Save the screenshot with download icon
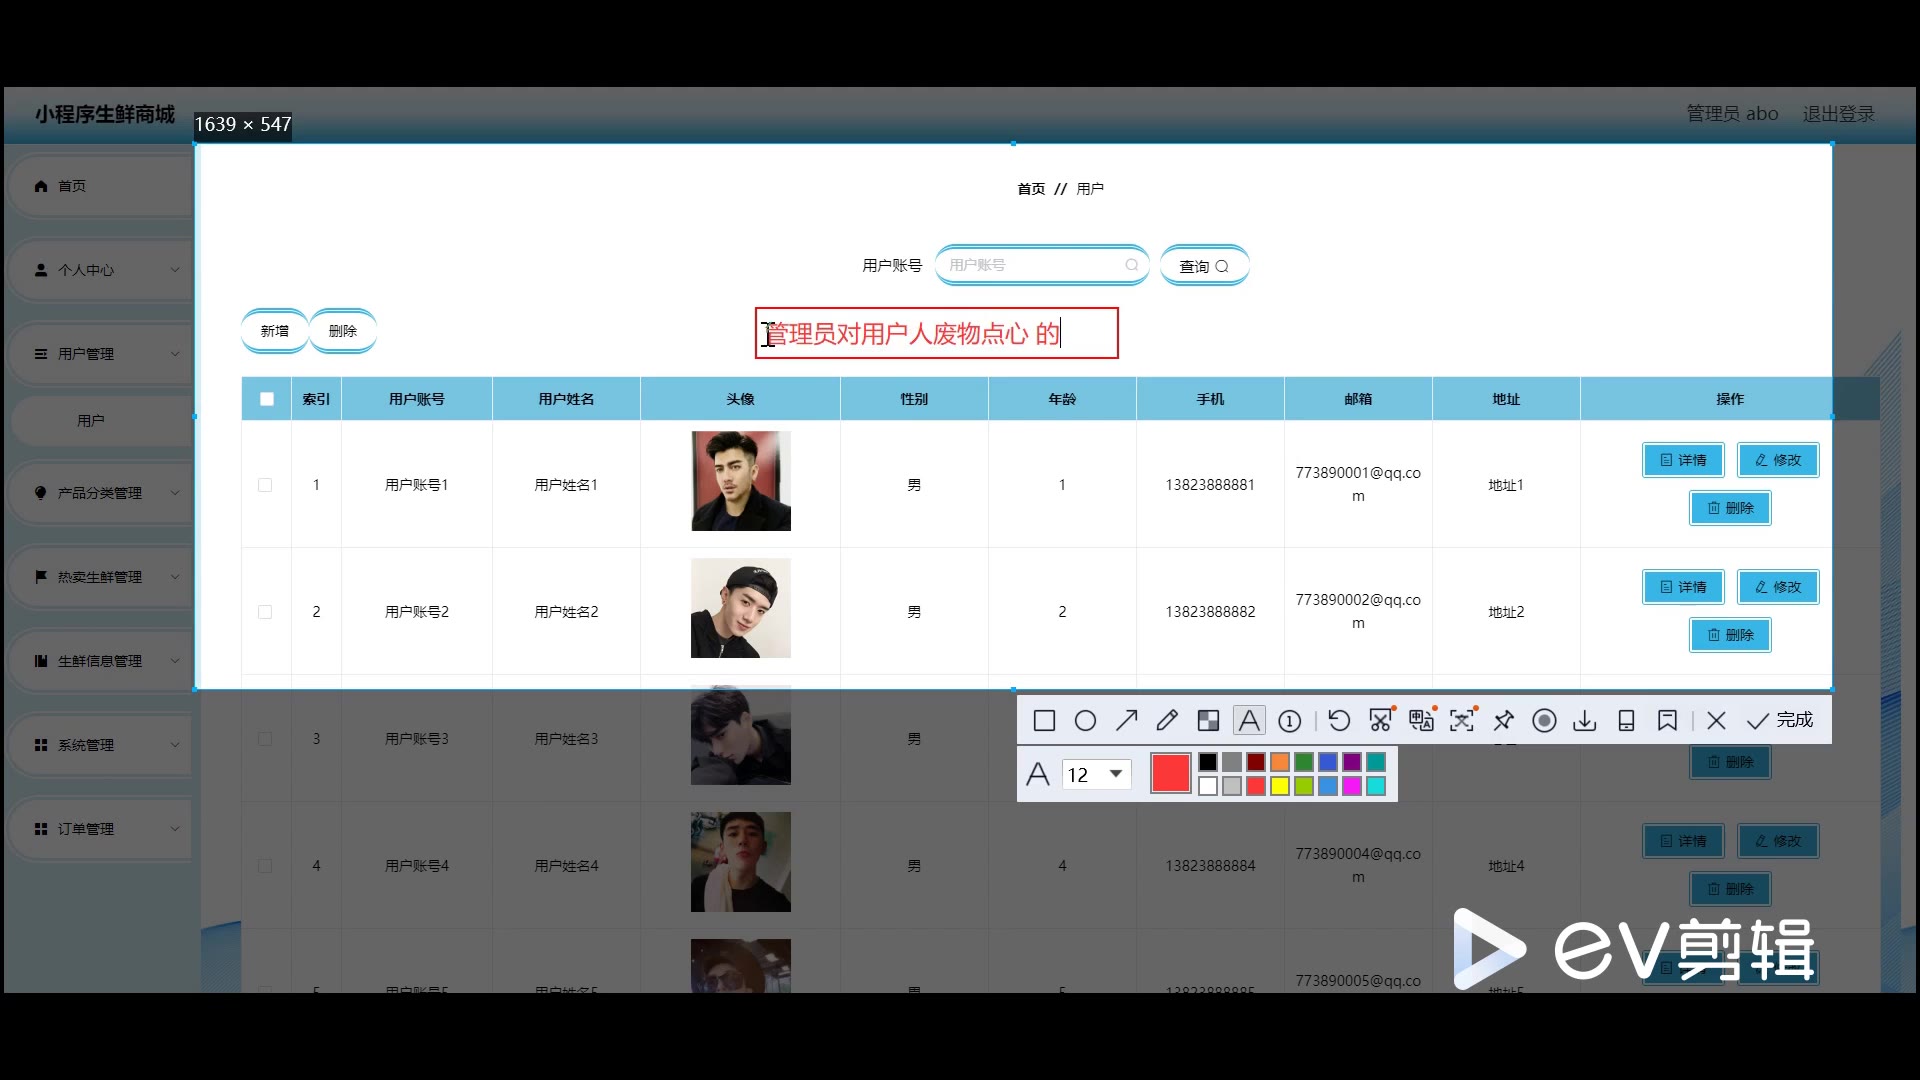This screenshot has width=1920, height=1080. coord(1585,721)
